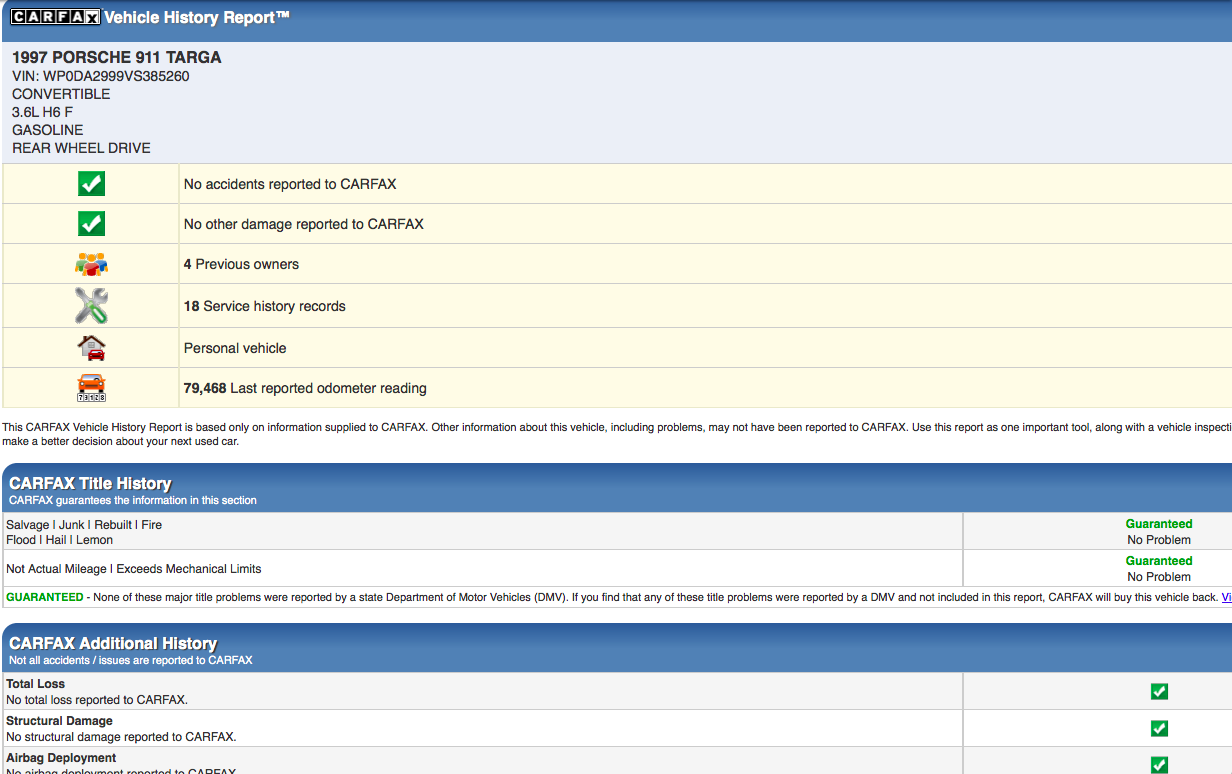Click 'No Problem' in the Salvage row
The image size is (1232, 774).
tap(1159, 540)
